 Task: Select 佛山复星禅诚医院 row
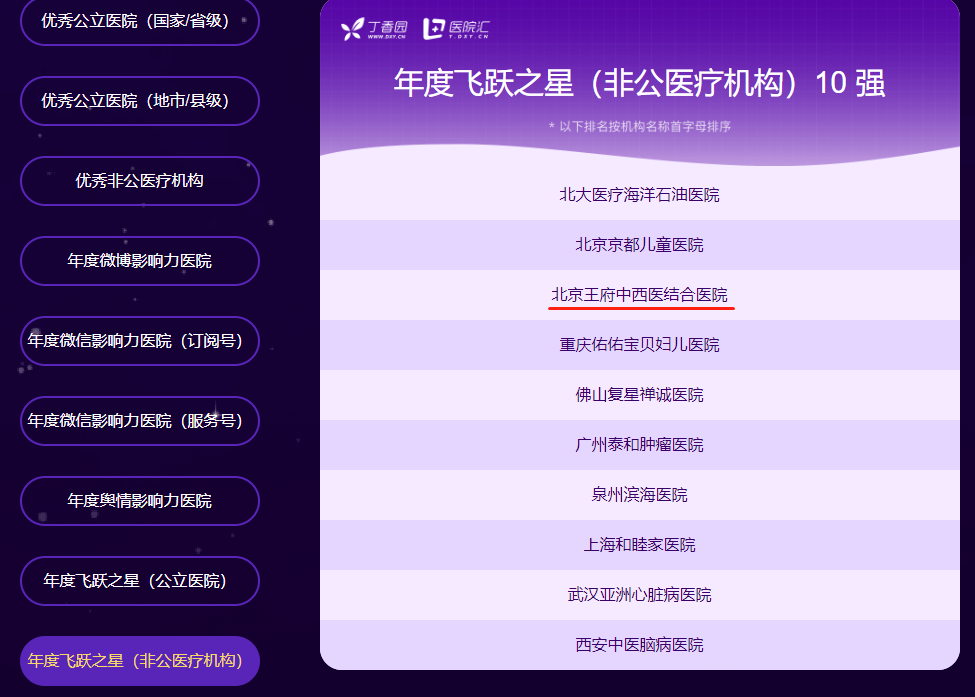[639, 395]
